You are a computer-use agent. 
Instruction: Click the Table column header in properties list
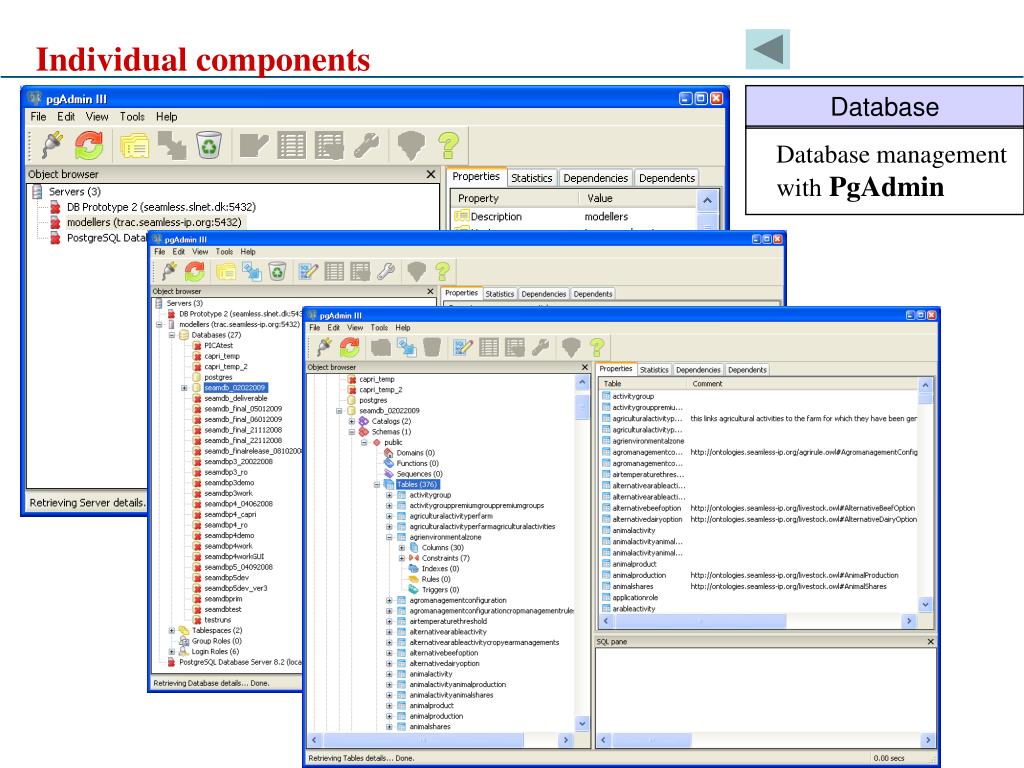click(x=643, y=384)
